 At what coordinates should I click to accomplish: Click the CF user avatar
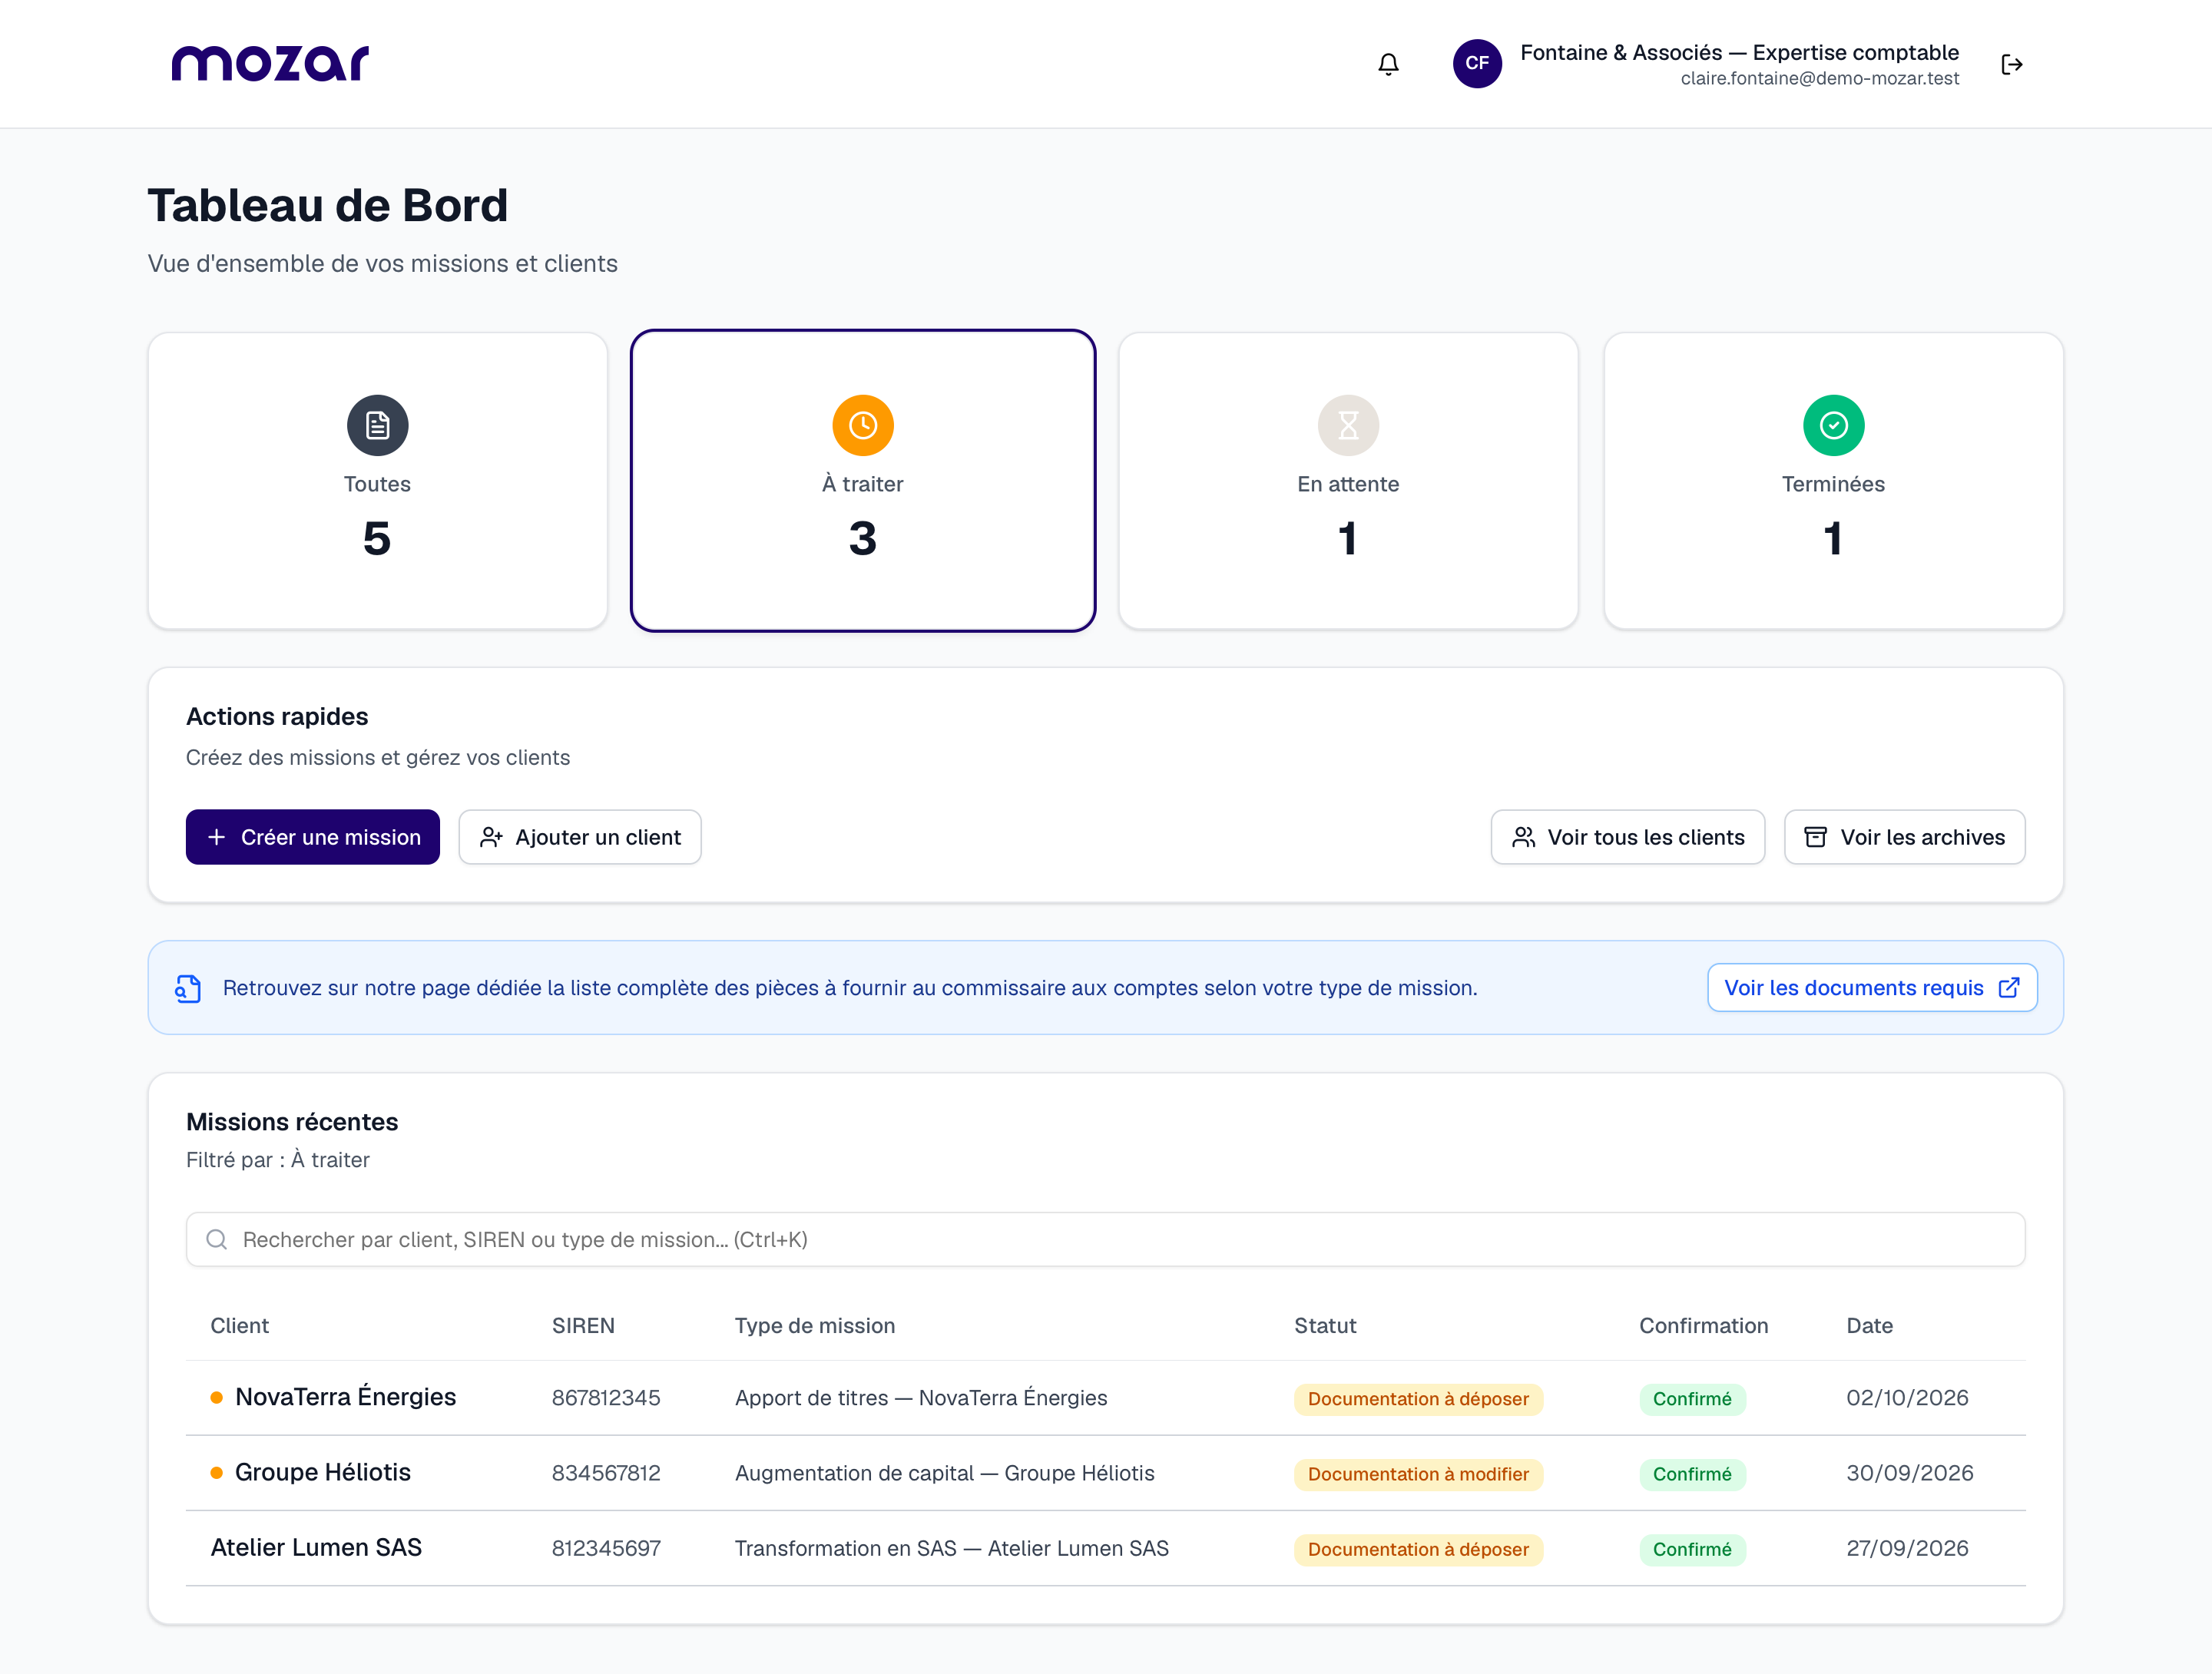tap(1477, 64)
